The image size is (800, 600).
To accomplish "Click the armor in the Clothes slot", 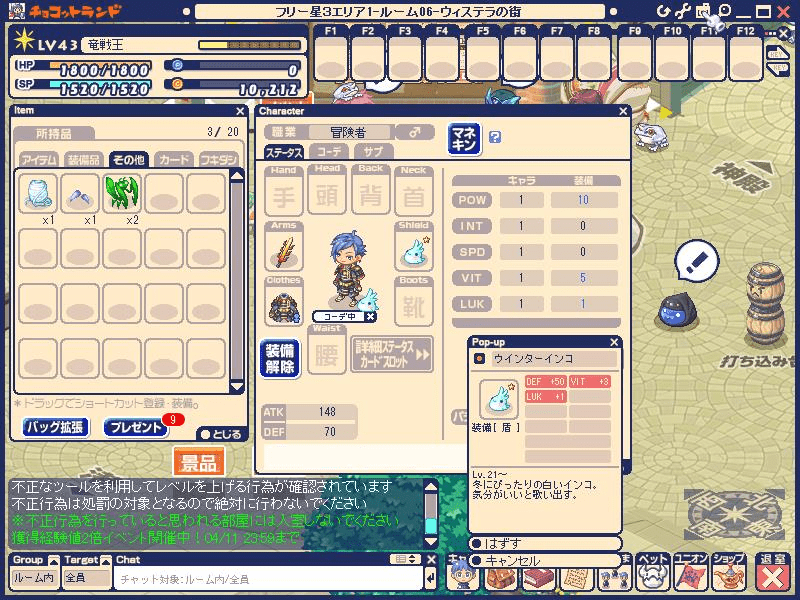I will [284, 305].
